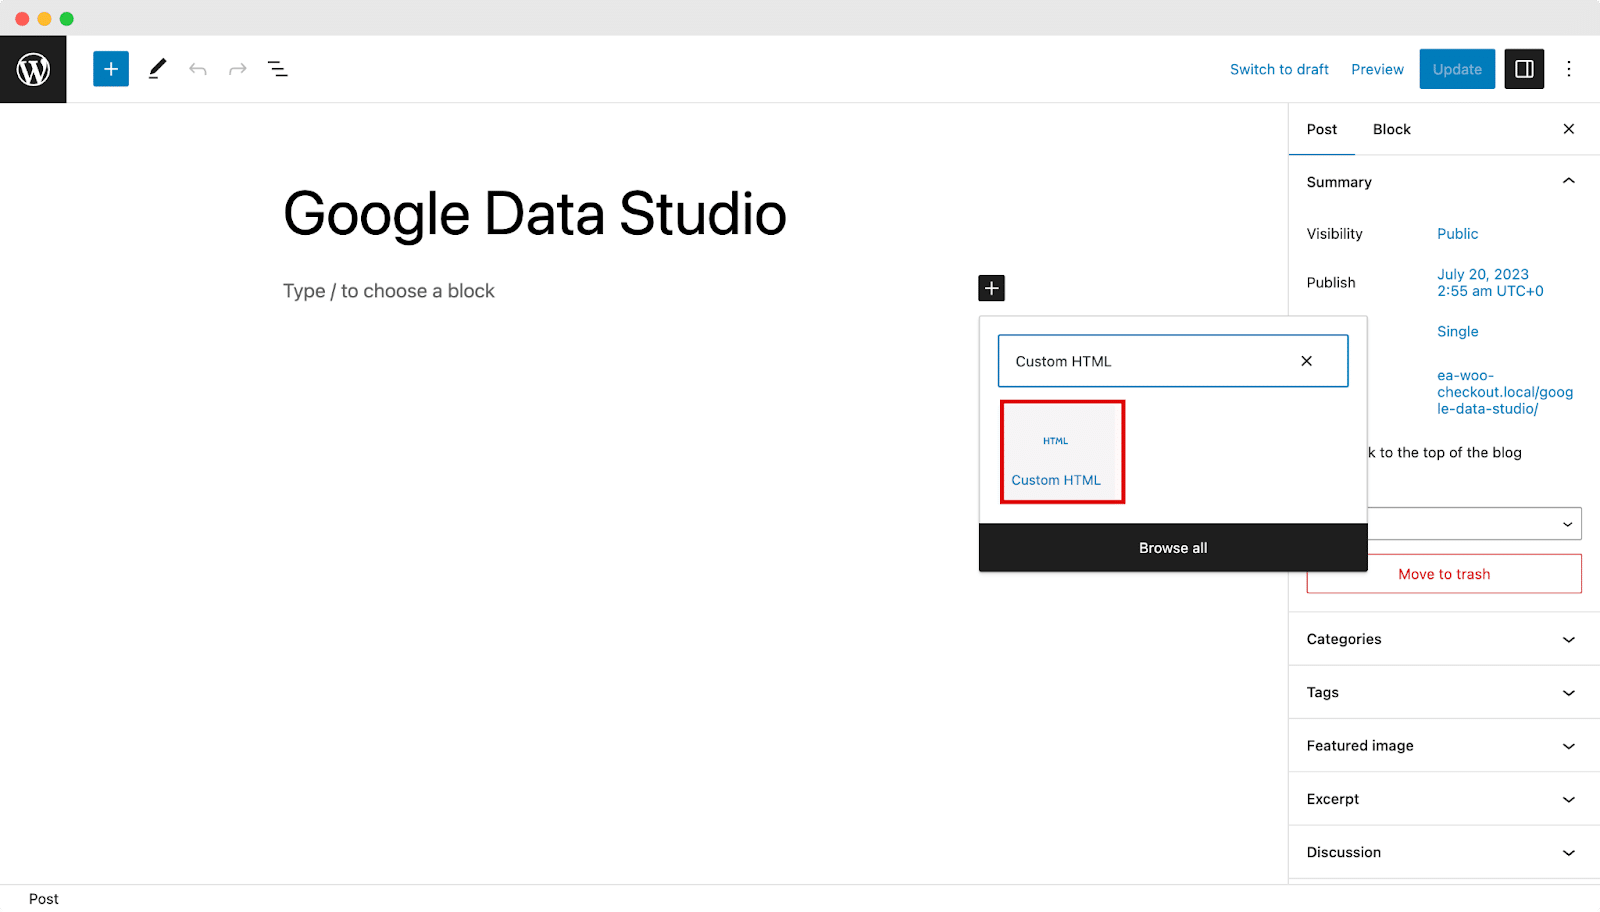The height and width of the screenshot is (912, 1600).
Task: Select the Custom HTML block result
Action: click(1062, 452)
